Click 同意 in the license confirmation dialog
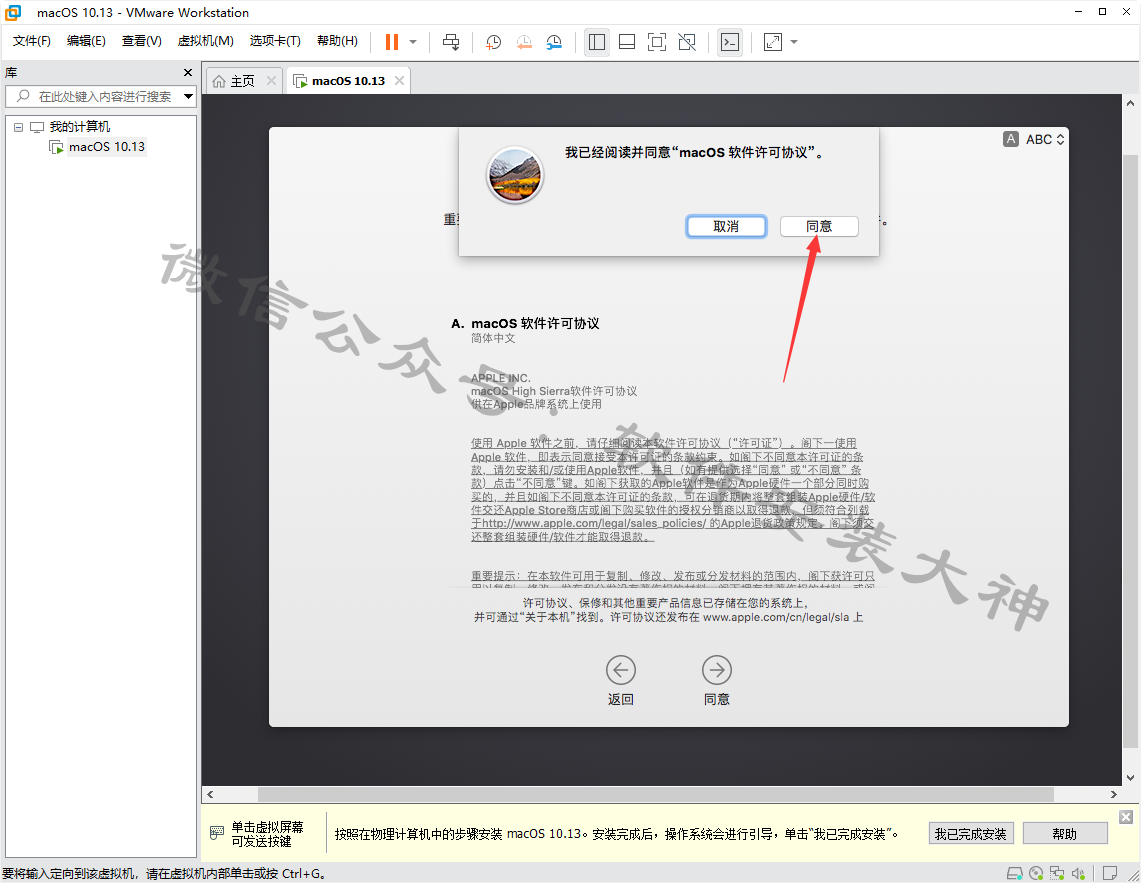Screen dimensions: 1141x883 pos(819,226)
